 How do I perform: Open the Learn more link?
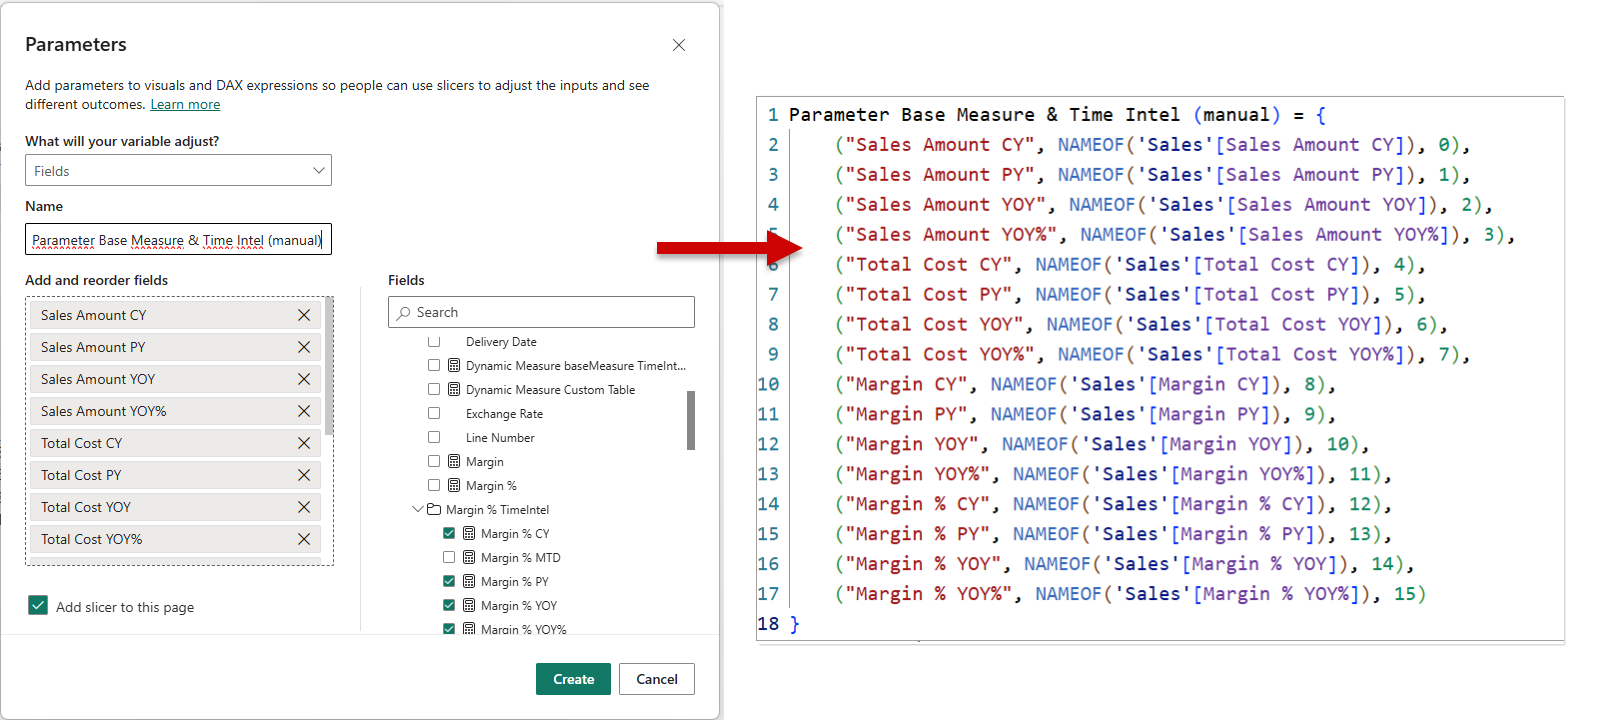185,105
